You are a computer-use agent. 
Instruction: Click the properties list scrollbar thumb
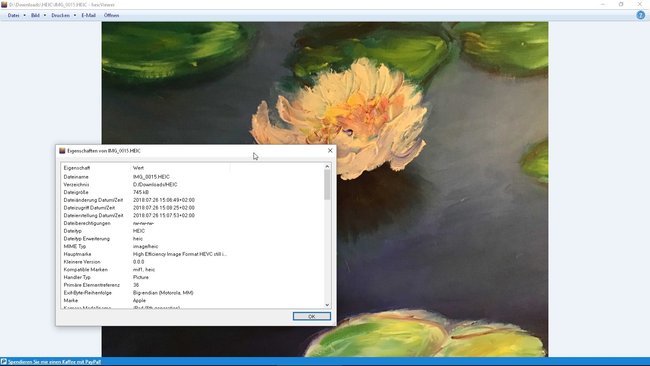327,185
